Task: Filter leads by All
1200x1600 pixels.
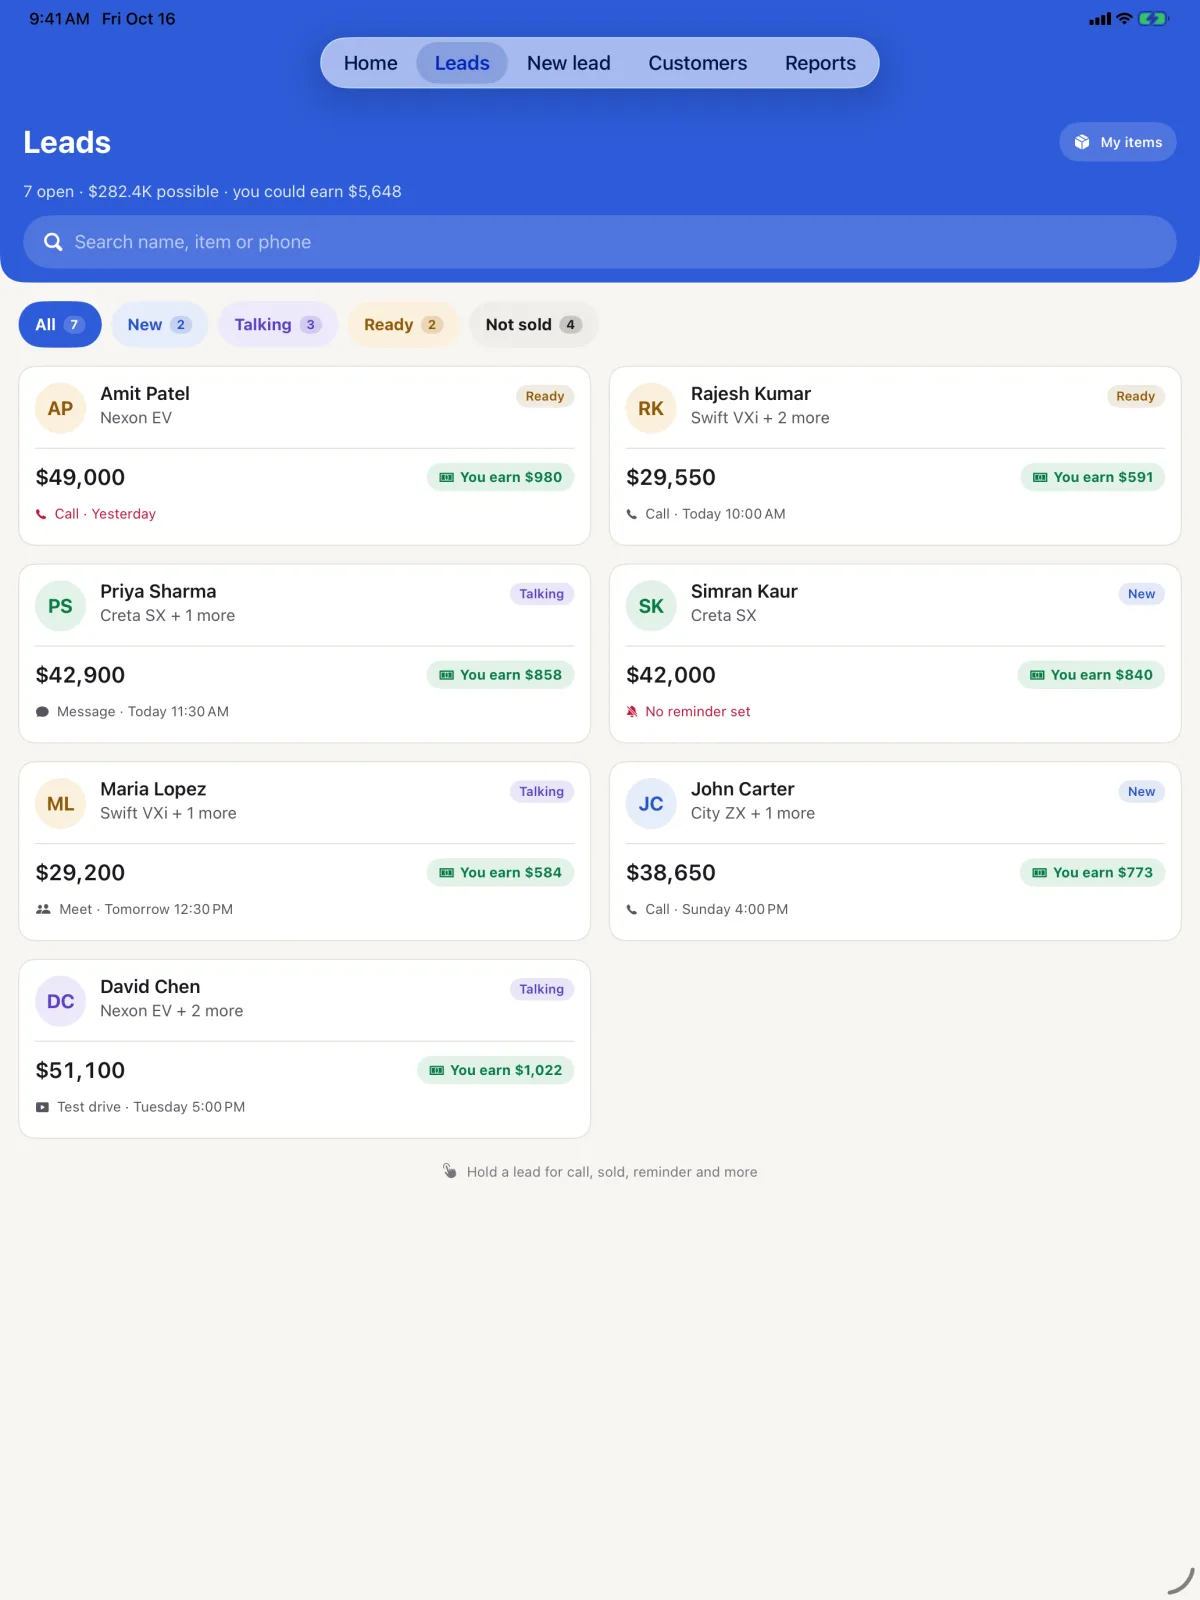Action: (60, 324)
